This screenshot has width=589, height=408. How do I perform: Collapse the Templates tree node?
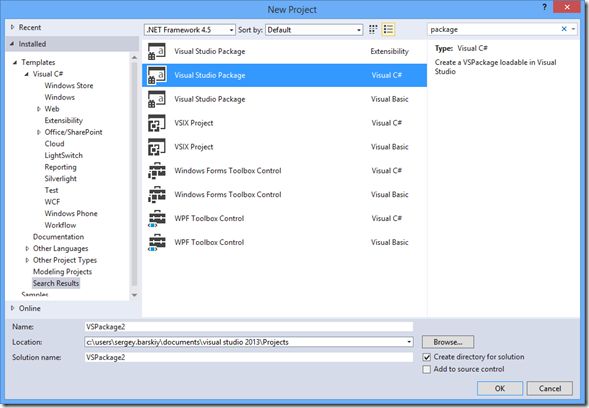[15, 62]
